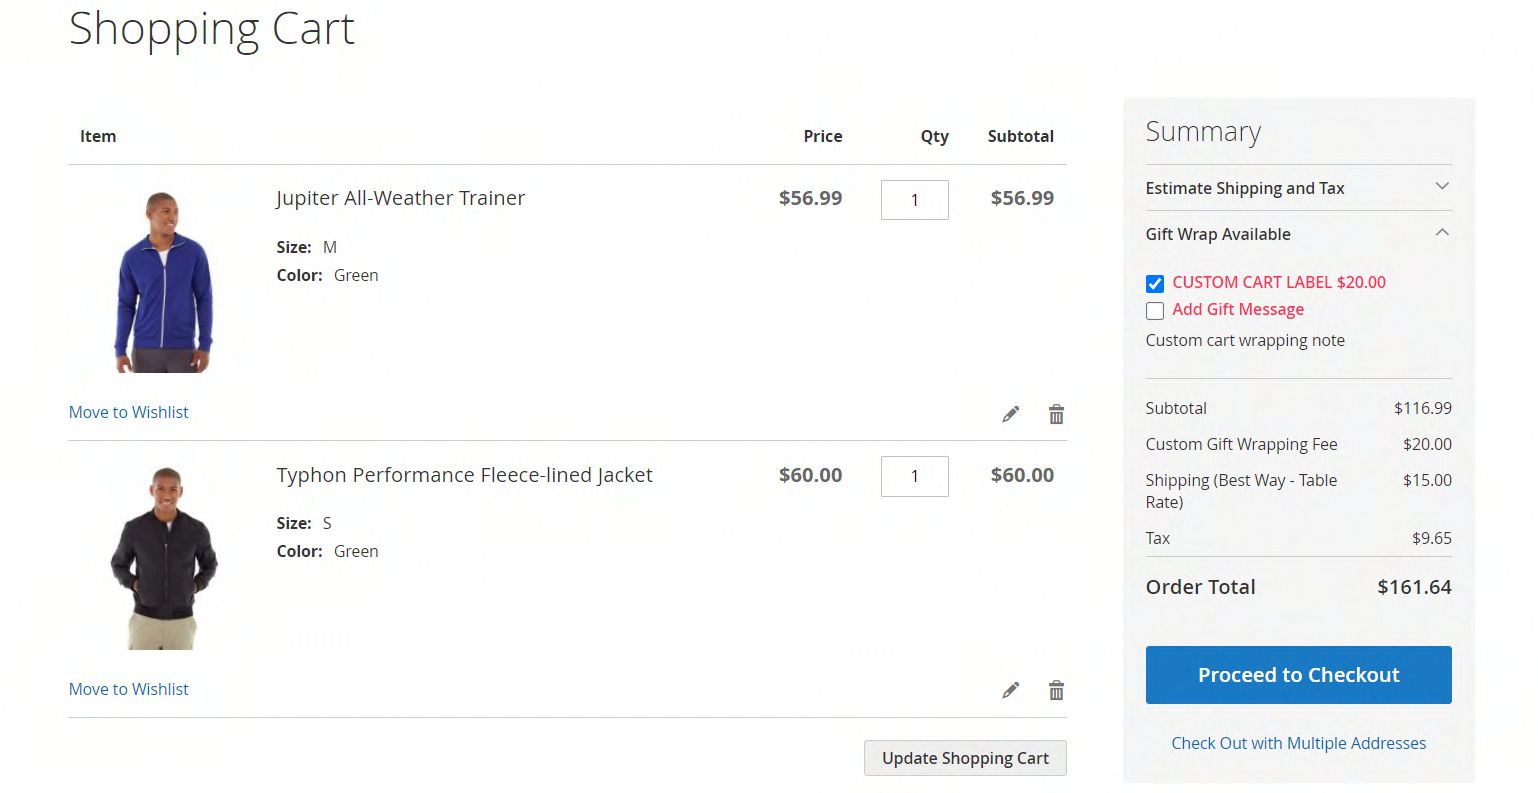Open Check Out with Multiple Addresses
The height and width of the screenshot is (793, 1538).
coord(1298,743)
